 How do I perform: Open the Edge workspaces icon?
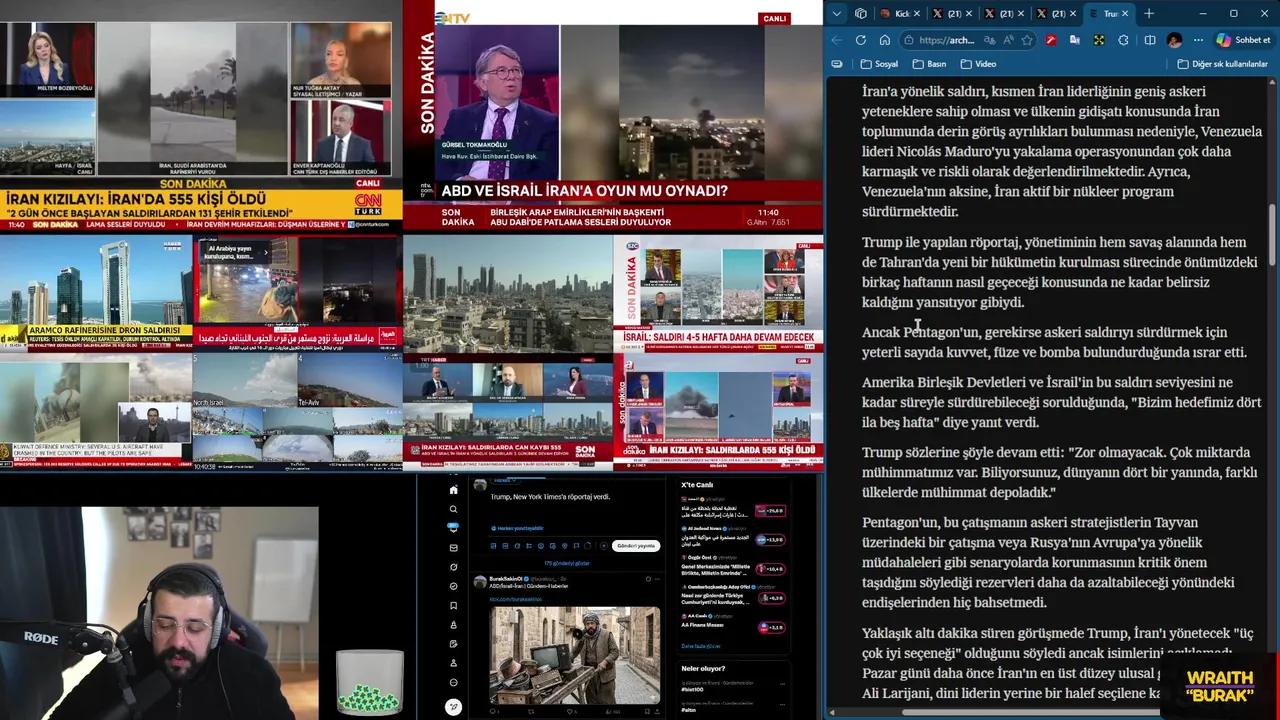click(861, 14)
